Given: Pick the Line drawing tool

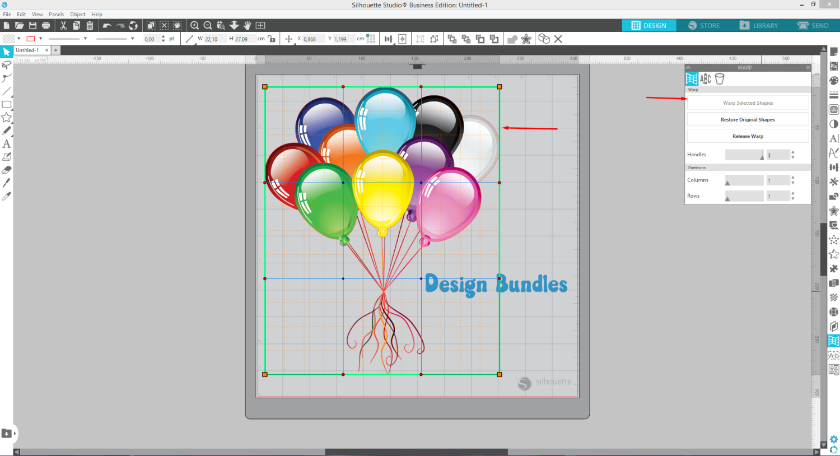Looking at the screenshot, I should point(6,91).
